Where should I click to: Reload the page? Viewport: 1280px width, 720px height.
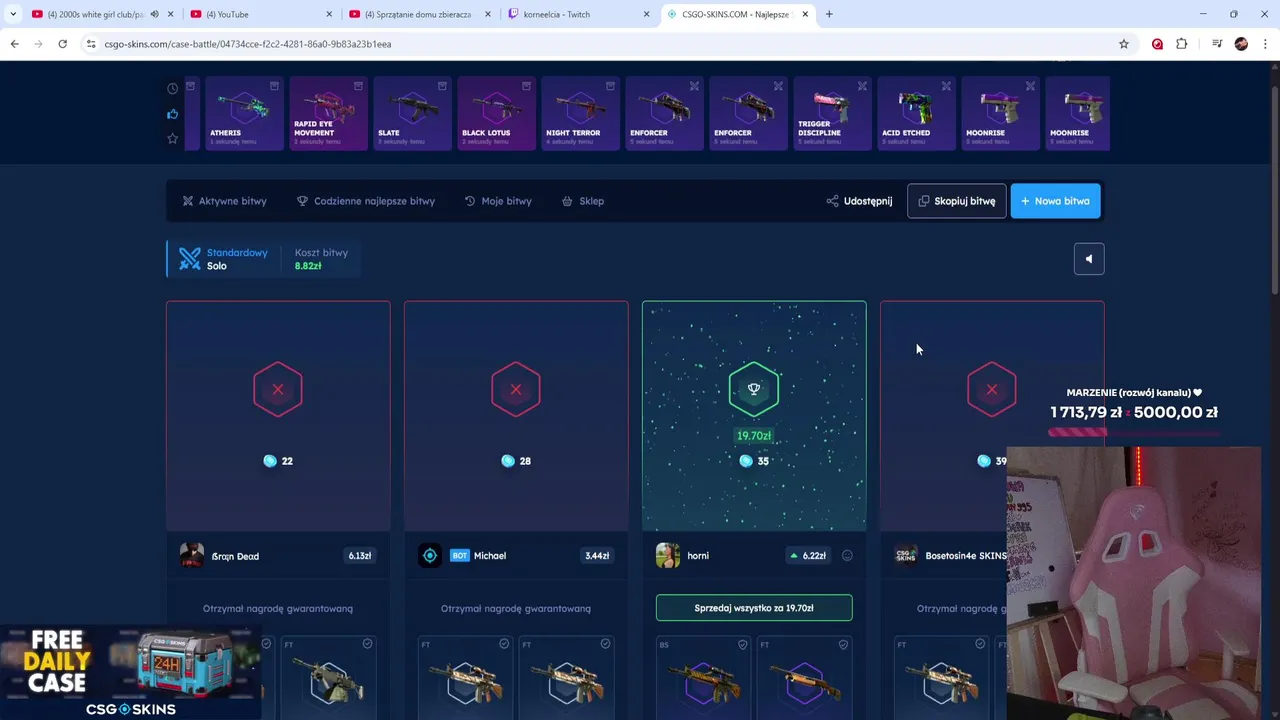click(62, 44)
